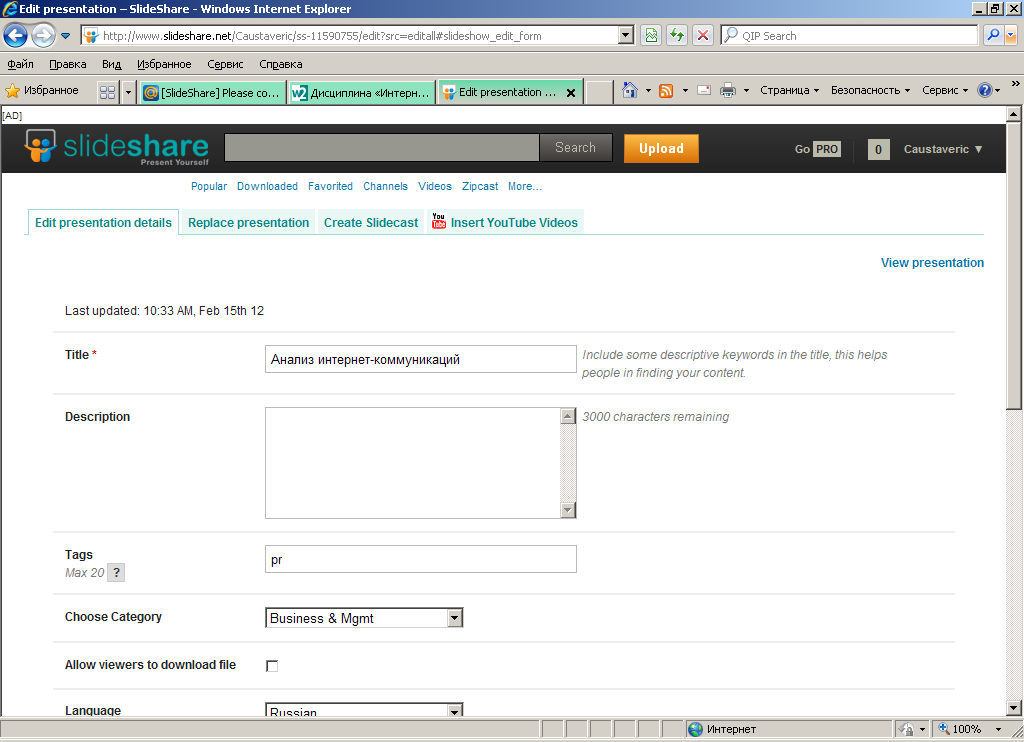Click the notifications counter showing 0
Viewport: 1024px width, 742px height.
click(x=878, y=150)
